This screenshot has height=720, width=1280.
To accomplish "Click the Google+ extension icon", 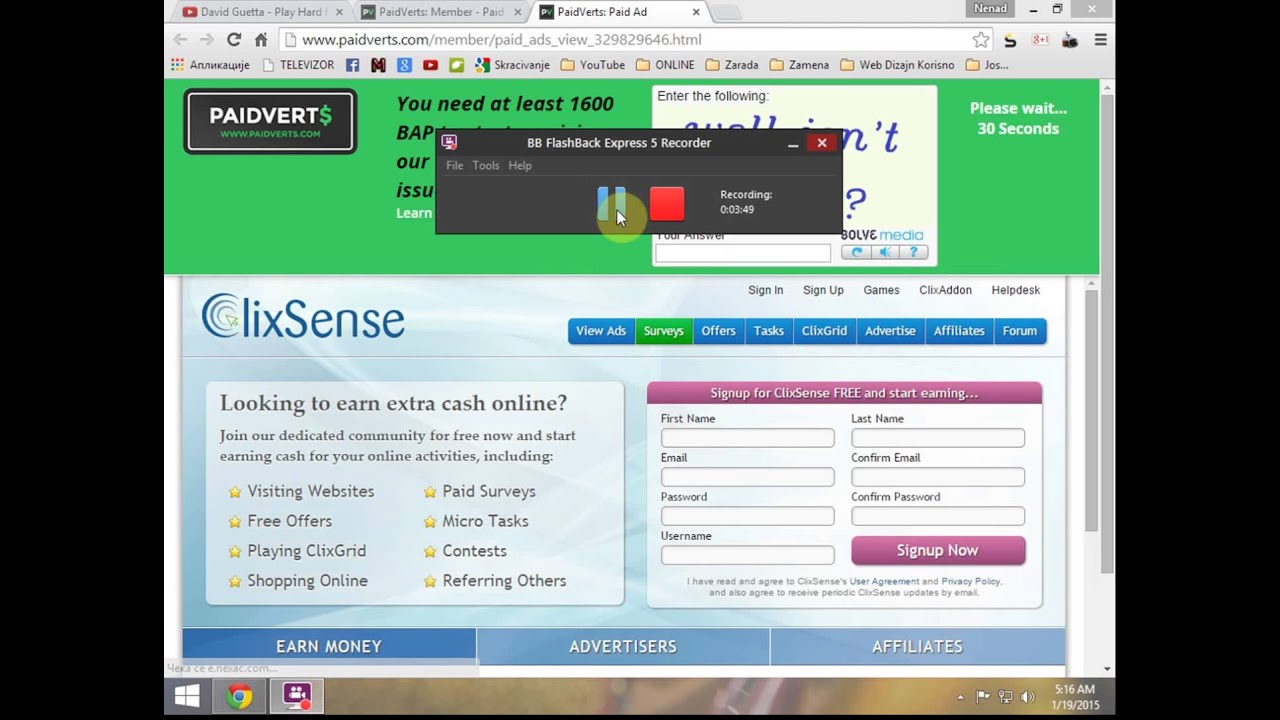I will 1040,40.
